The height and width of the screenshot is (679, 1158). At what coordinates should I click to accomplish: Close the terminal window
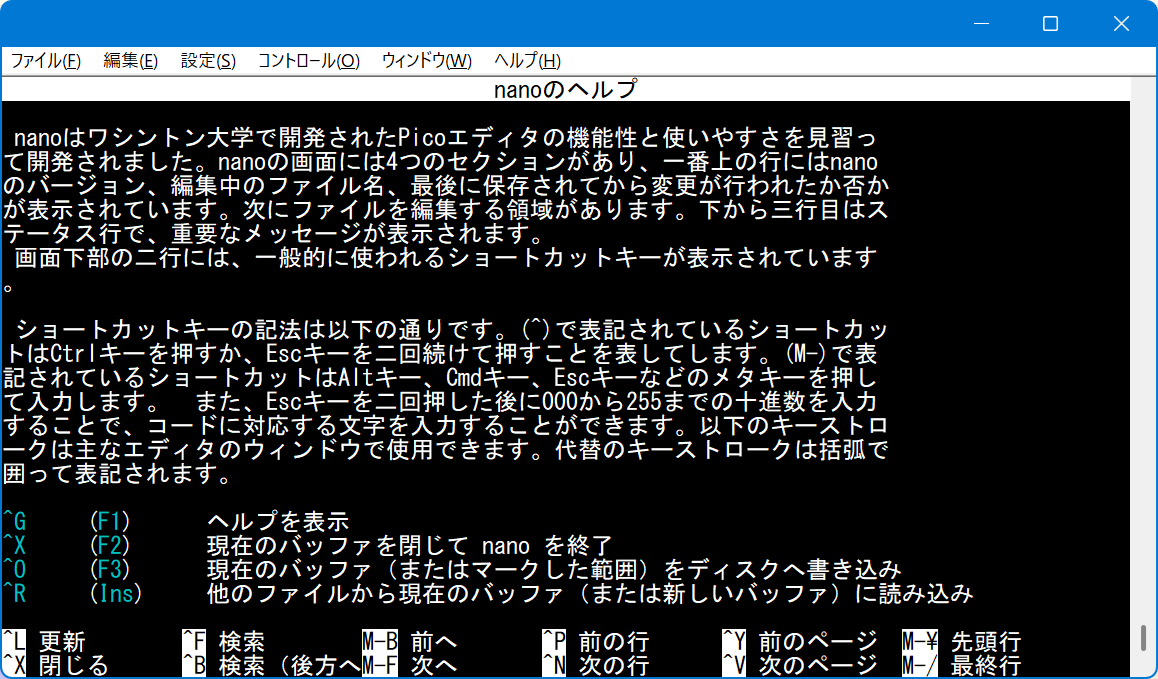point(1121,24)
